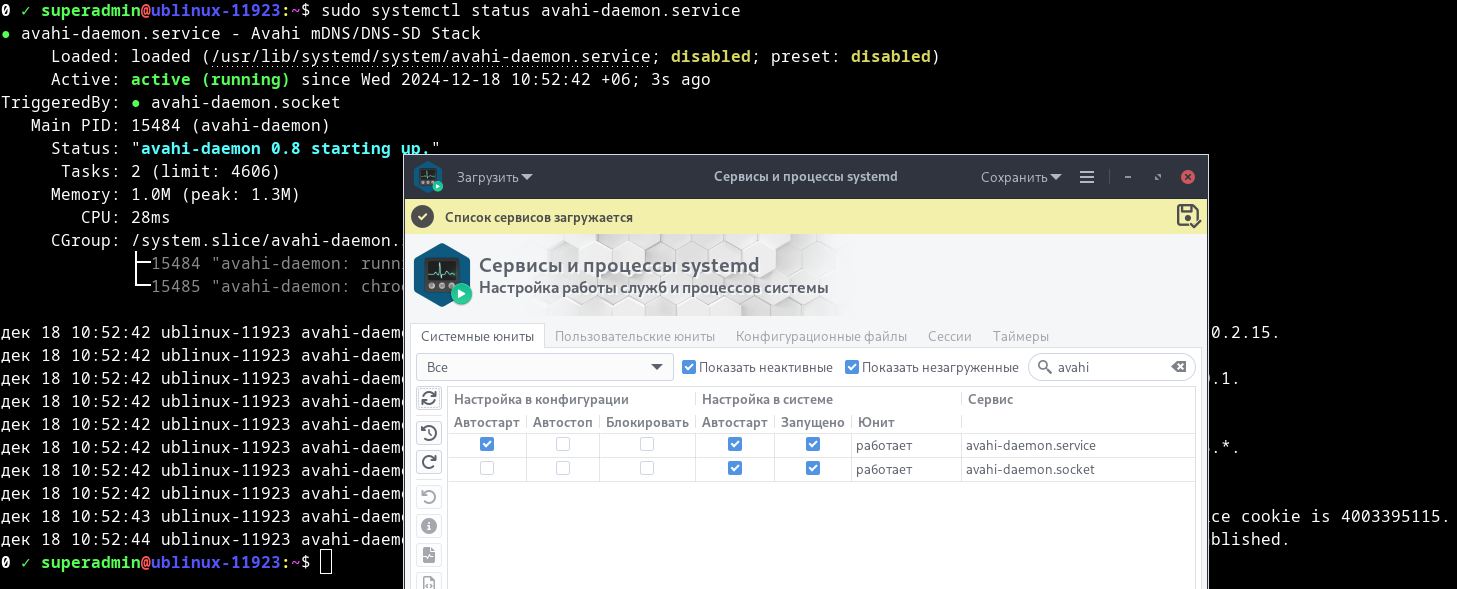Toggle system Автостарт for avahi-daemon.service
This screenshot has width=1457, height=589.
tap(735, 444)
